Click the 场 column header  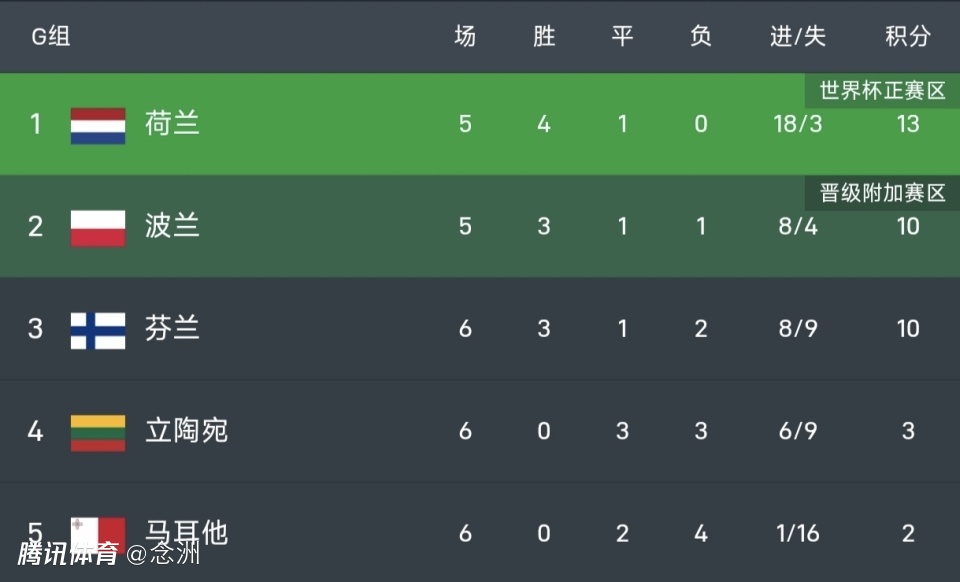[x=465, y=37]
